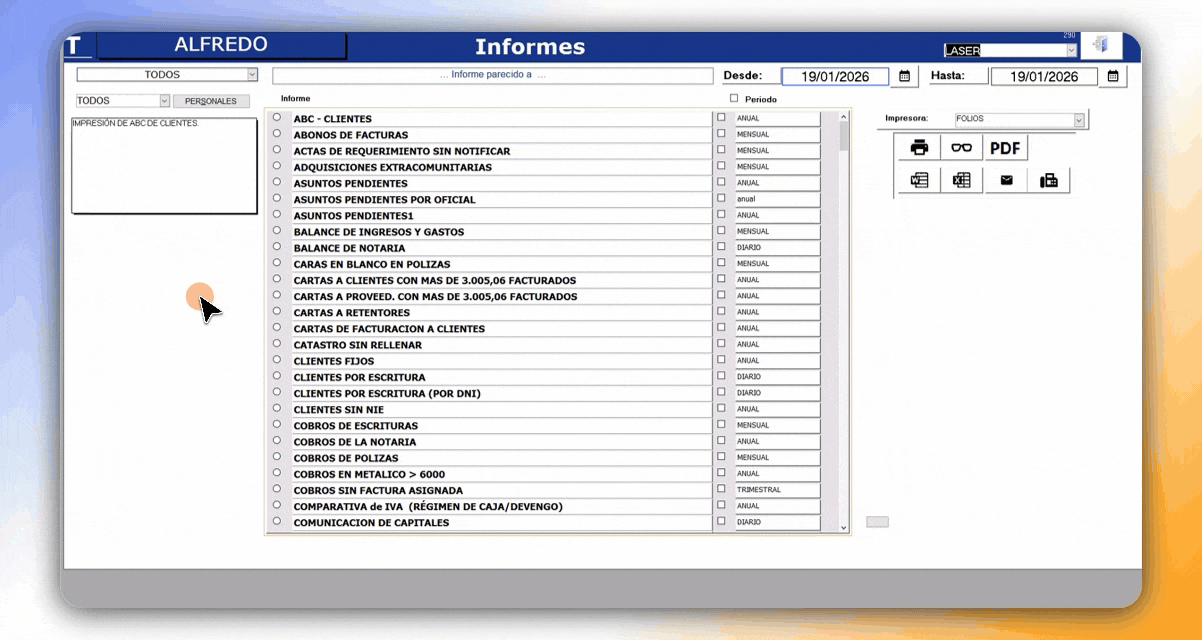
Task: Select the BALANCE DE NOTARIA radio button
Action: (x=277, y=247)
